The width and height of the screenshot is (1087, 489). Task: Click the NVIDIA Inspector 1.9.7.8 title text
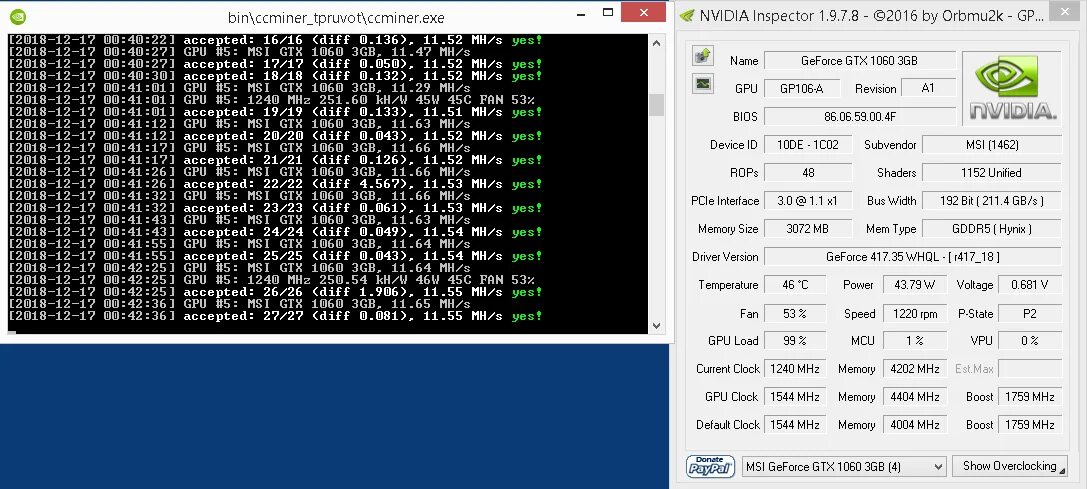(872, 16)
